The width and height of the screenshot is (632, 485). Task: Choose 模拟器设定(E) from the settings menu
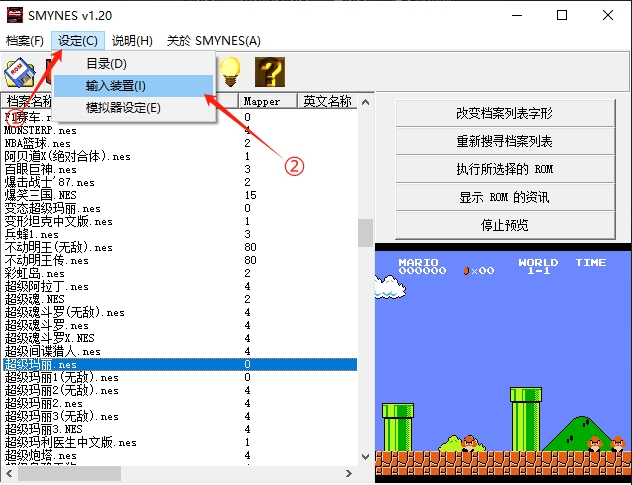133,108
